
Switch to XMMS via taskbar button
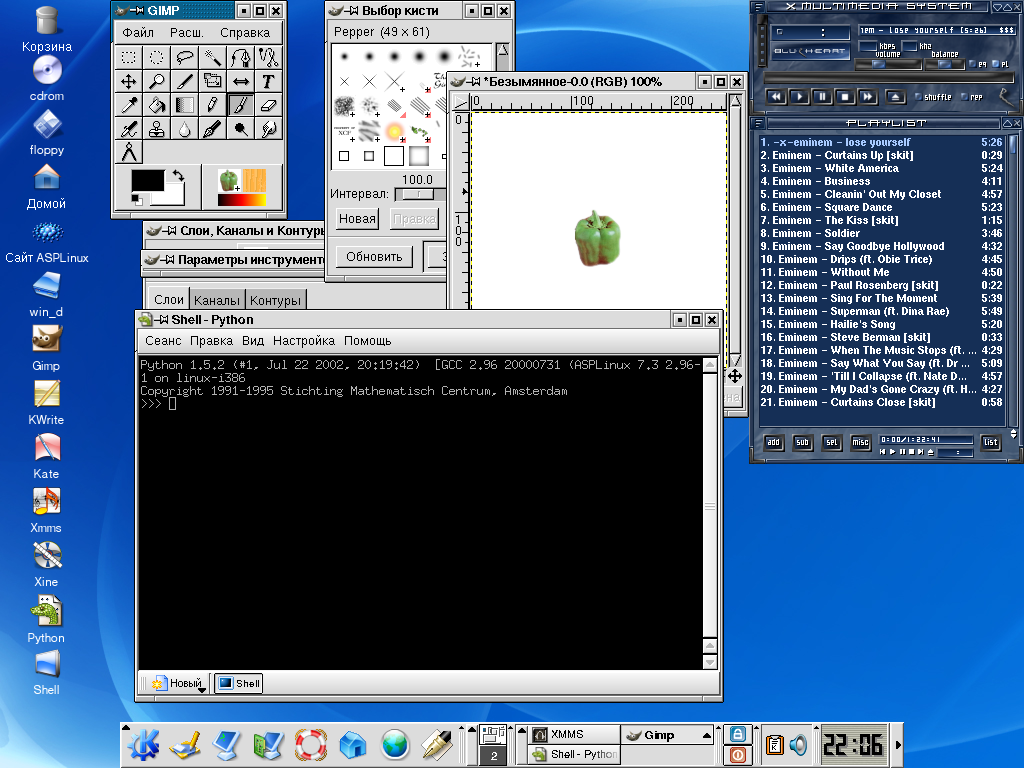(x=574, y=735)
